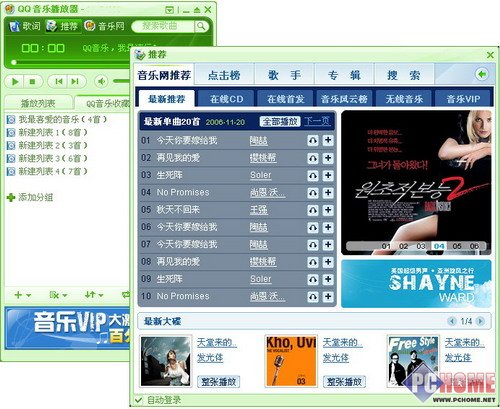Screen dimensions: 500x409
Task: Switch to the 搜索 tab
Action: [x=404, y=75]
